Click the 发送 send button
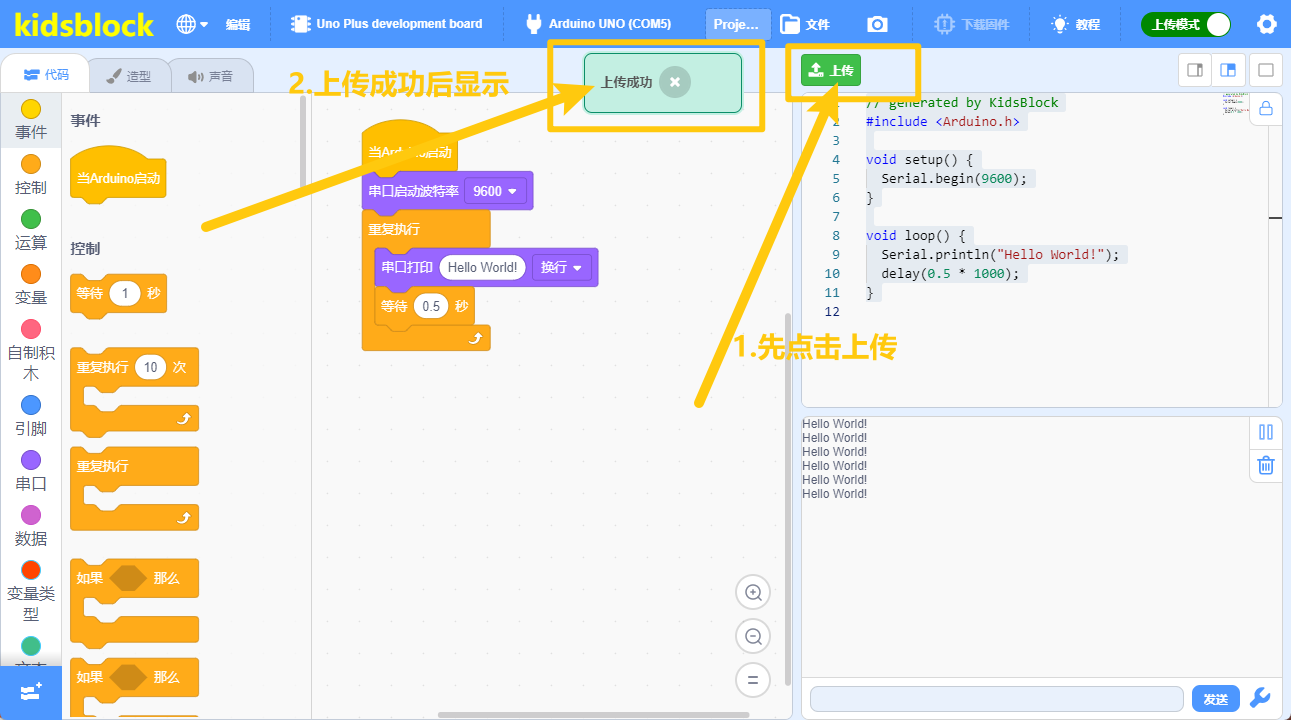The width and height of the screenshot is (1291, 720). tap(1216, 699)
